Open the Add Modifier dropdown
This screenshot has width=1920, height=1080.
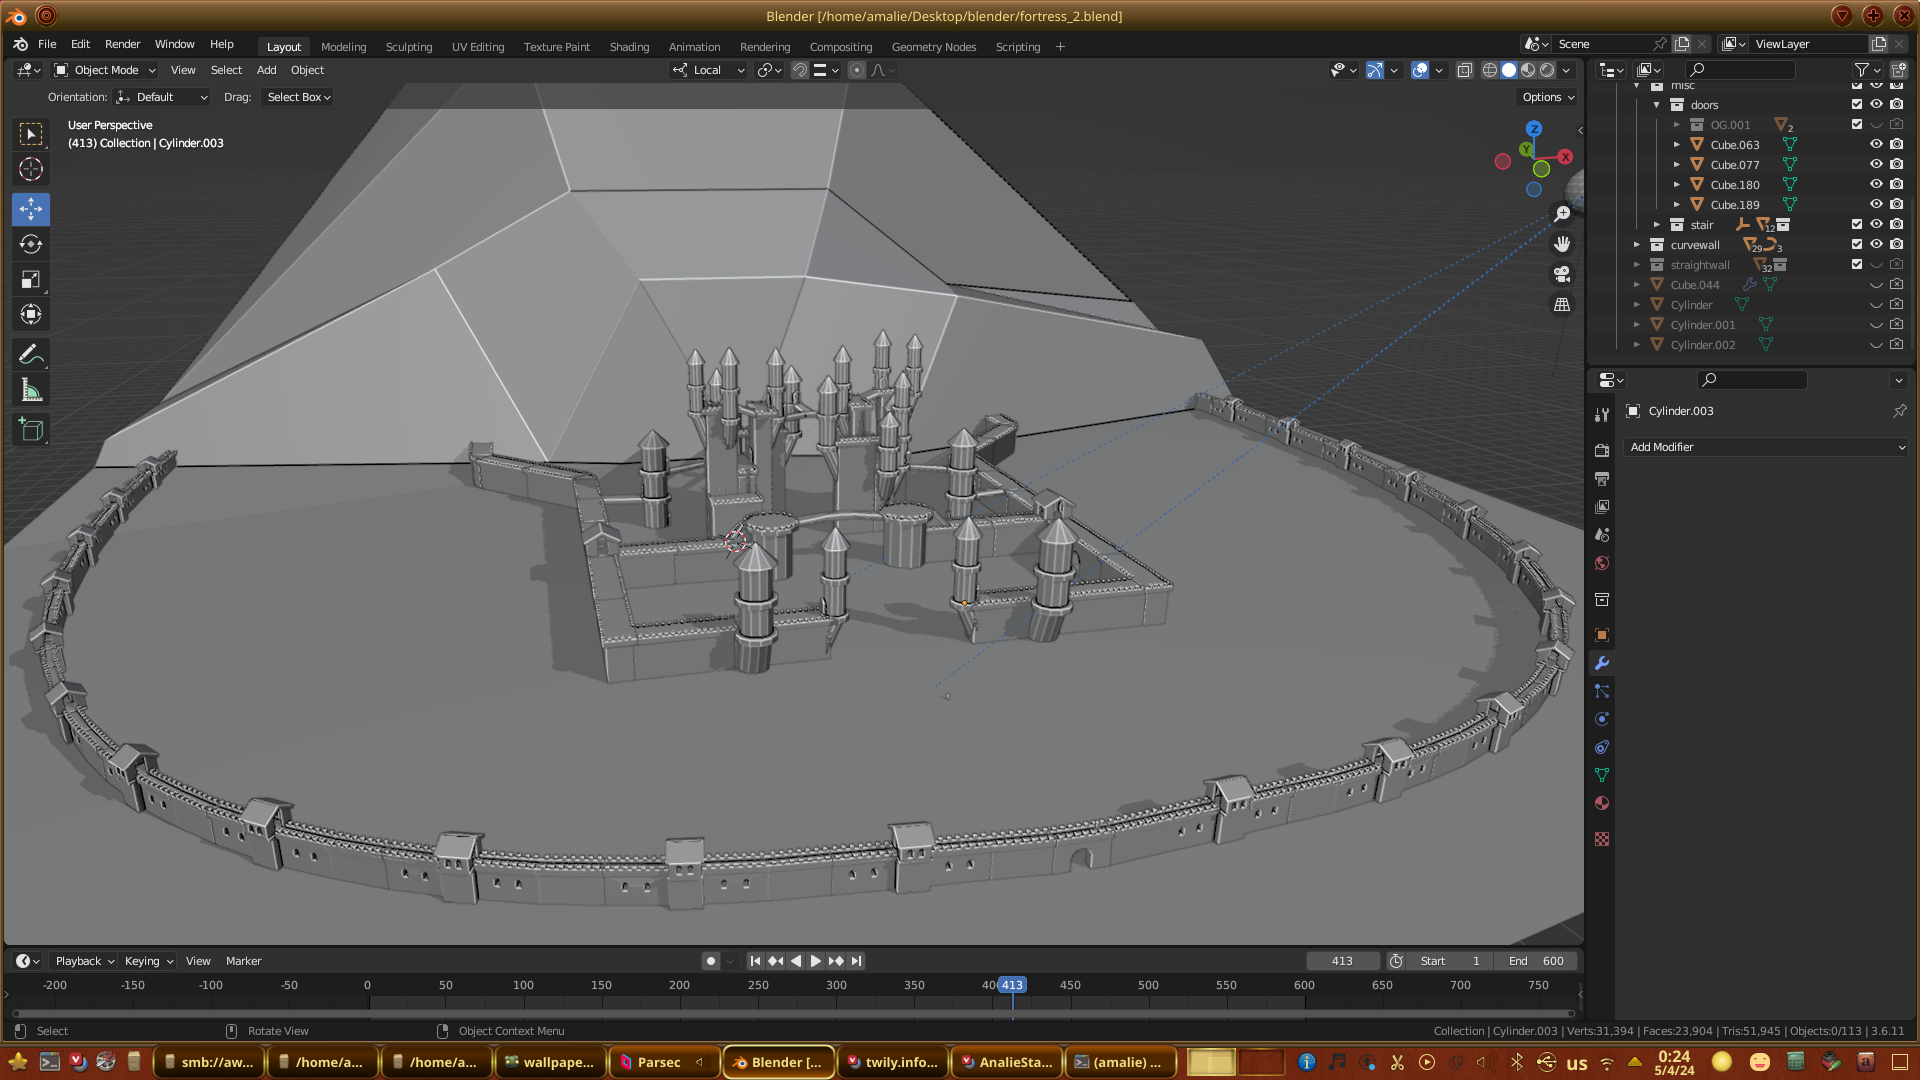pyautogui.click(x=1766, y=447)
